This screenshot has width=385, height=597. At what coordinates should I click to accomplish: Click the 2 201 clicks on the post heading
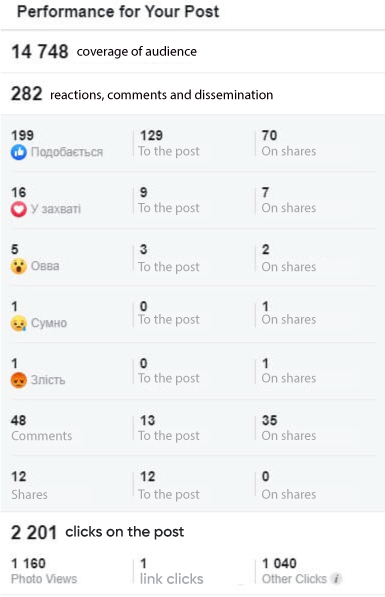click(97, 532)
